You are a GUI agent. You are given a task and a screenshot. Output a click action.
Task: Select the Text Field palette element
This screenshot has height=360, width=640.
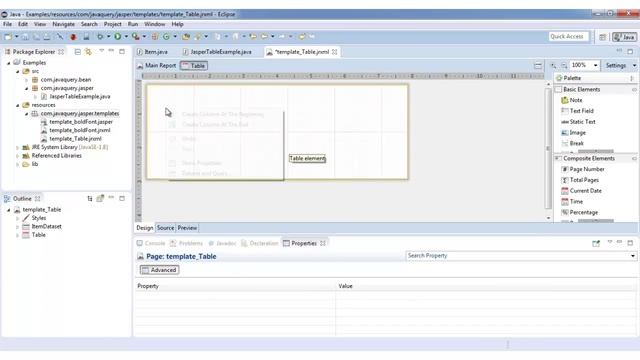(x=577, y=111)
